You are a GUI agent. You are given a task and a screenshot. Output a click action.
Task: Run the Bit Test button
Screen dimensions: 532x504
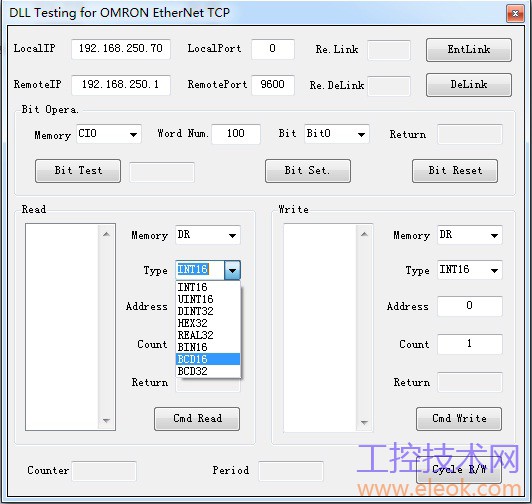[78, 171]
